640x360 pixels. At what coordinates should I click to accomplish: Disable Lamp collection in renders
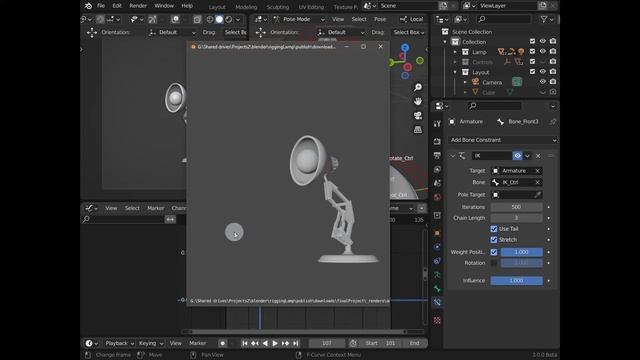point(553,51)
